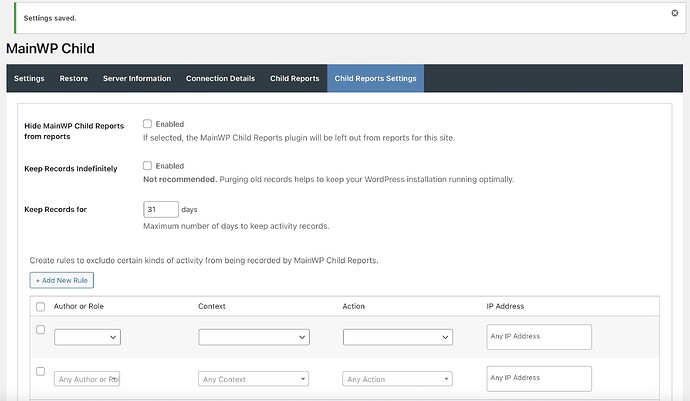
Task: Click the first row Any IP Address field
Action: pos(539,337)
